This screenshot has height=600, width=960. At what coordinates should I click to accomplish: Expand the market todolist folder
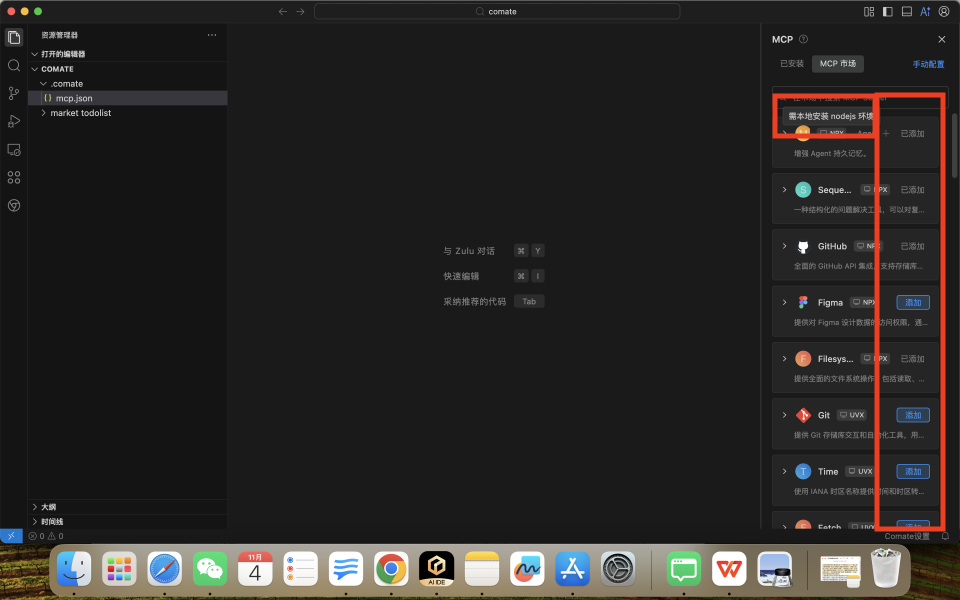point(80,113)
